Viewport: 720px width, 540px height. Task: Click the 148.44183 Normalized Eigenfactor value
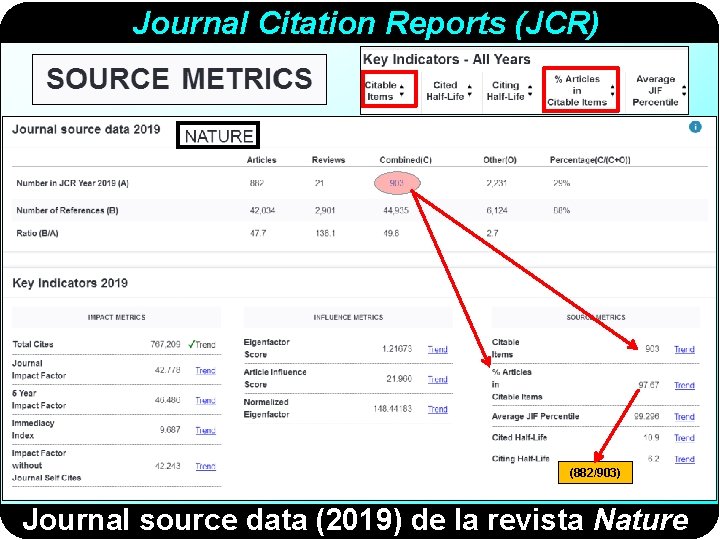click(393, 409)
